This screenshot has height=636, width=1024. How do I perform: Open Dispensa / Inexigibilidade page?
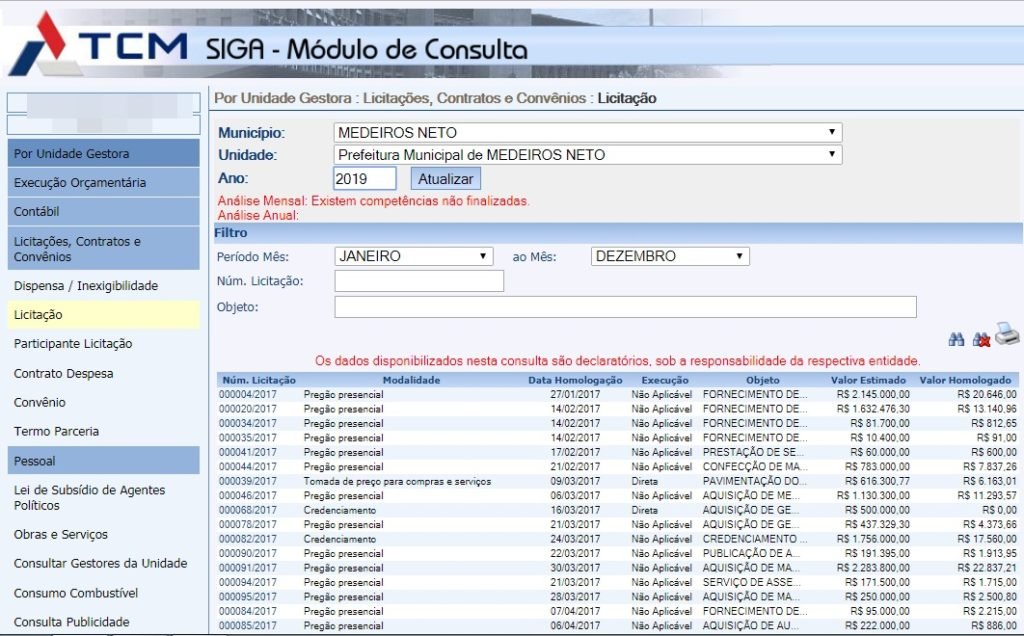(86, 286)
